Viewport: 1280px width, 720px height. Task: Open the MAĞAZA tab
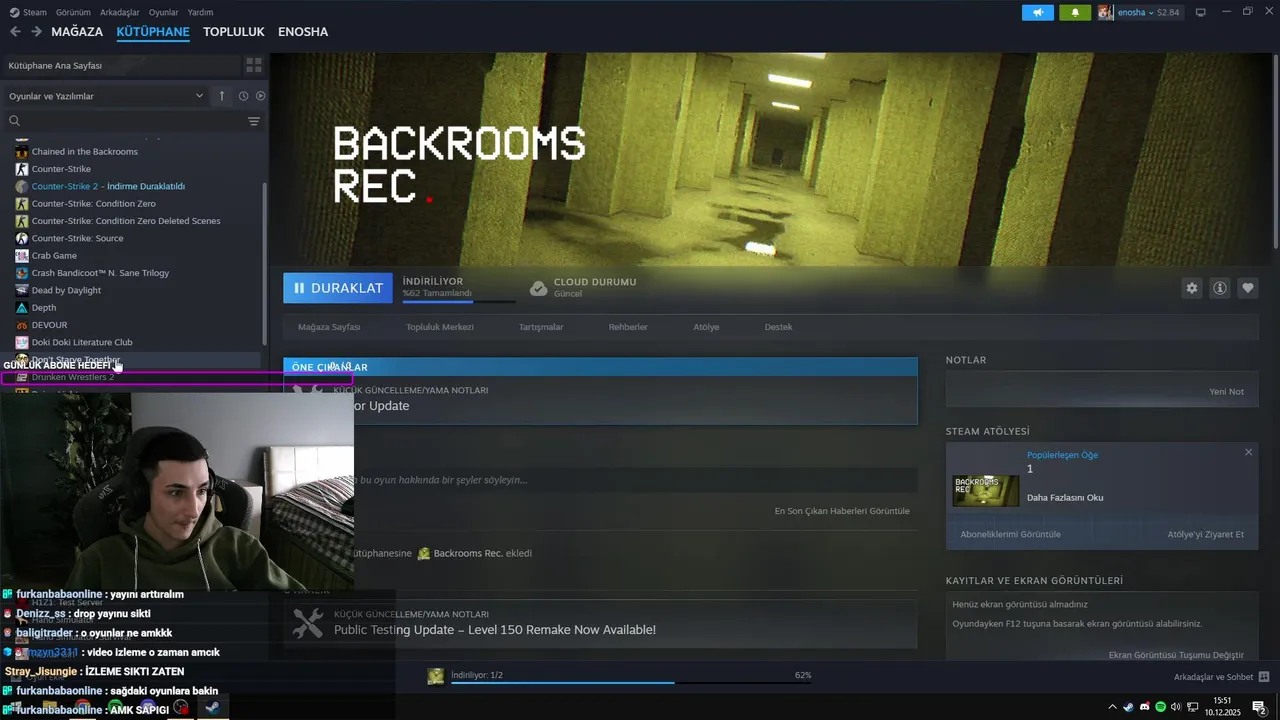point(77,32)
